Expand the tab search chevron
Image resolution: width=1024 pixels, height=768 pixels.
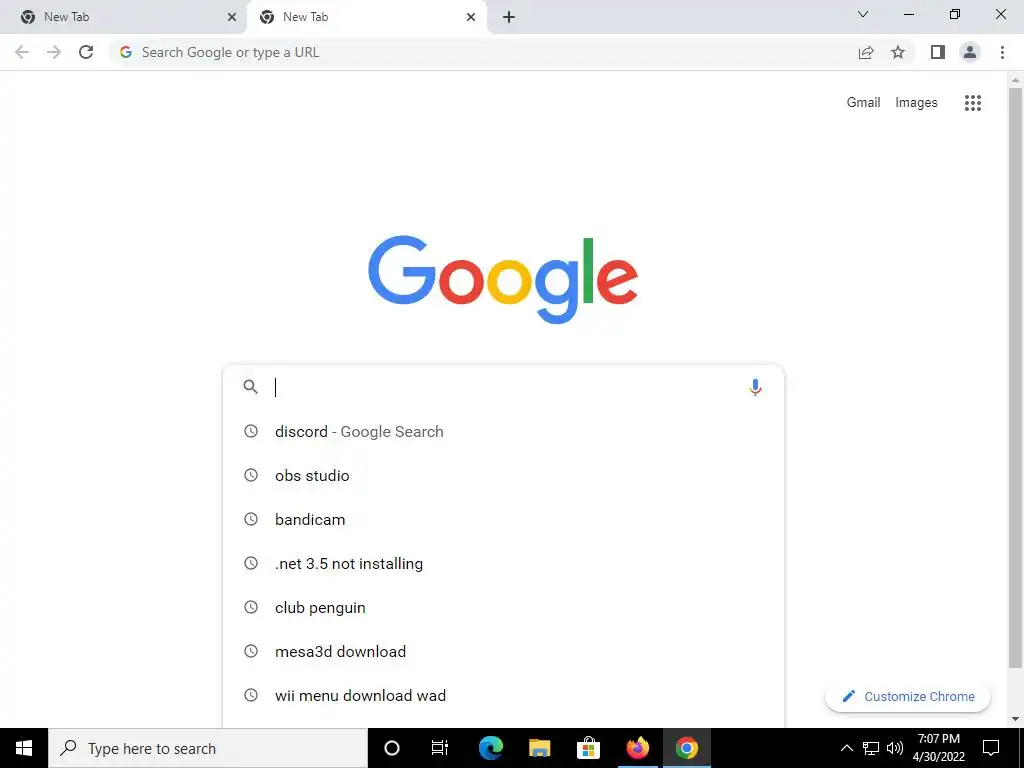click(863, 14)
